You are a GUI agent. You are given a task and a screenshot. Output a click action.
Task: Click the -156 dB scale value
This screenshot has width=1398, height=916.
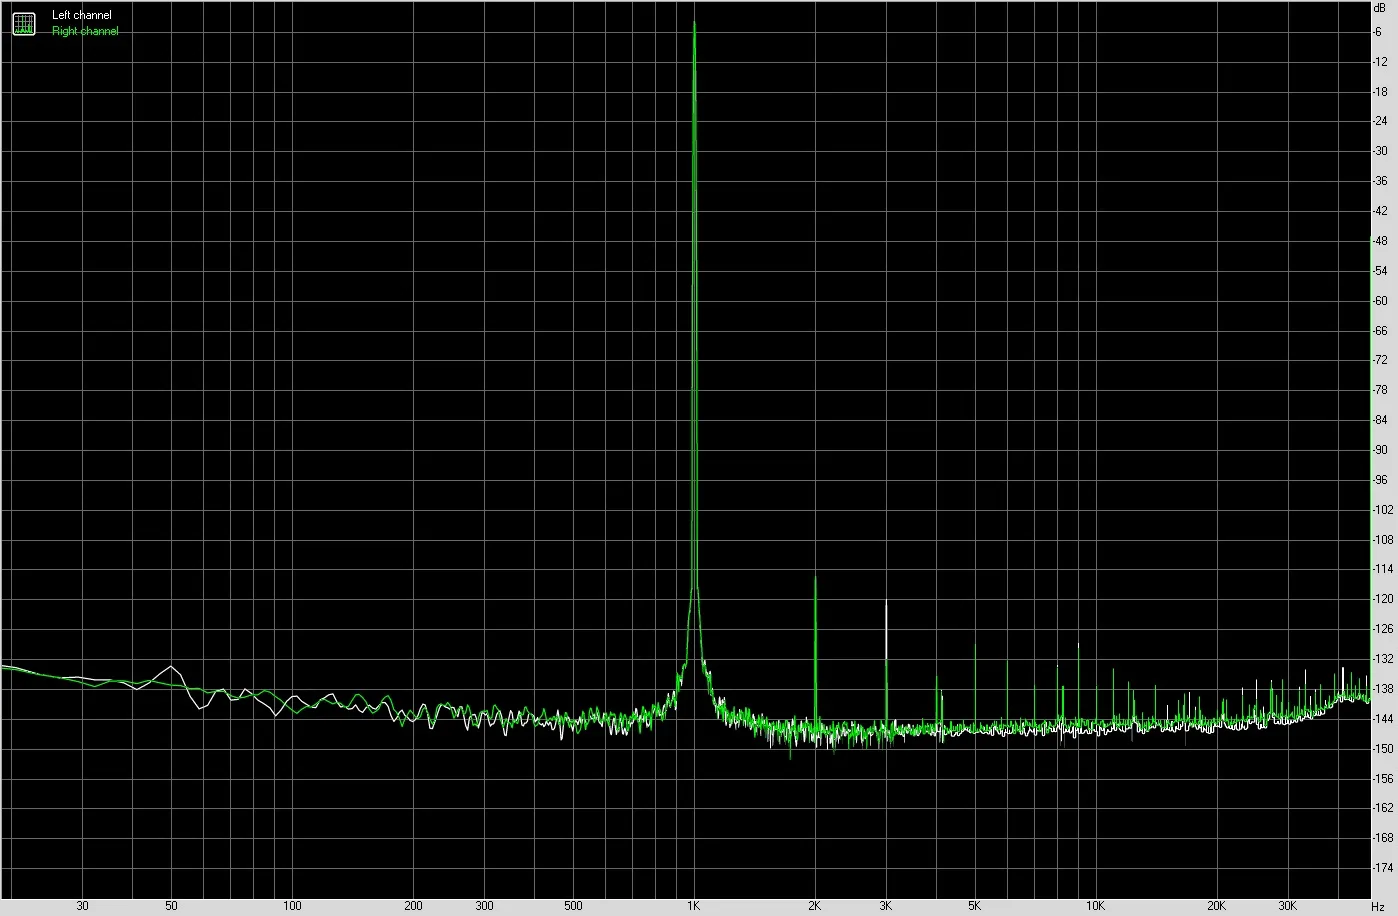(x=1383, y=778)
